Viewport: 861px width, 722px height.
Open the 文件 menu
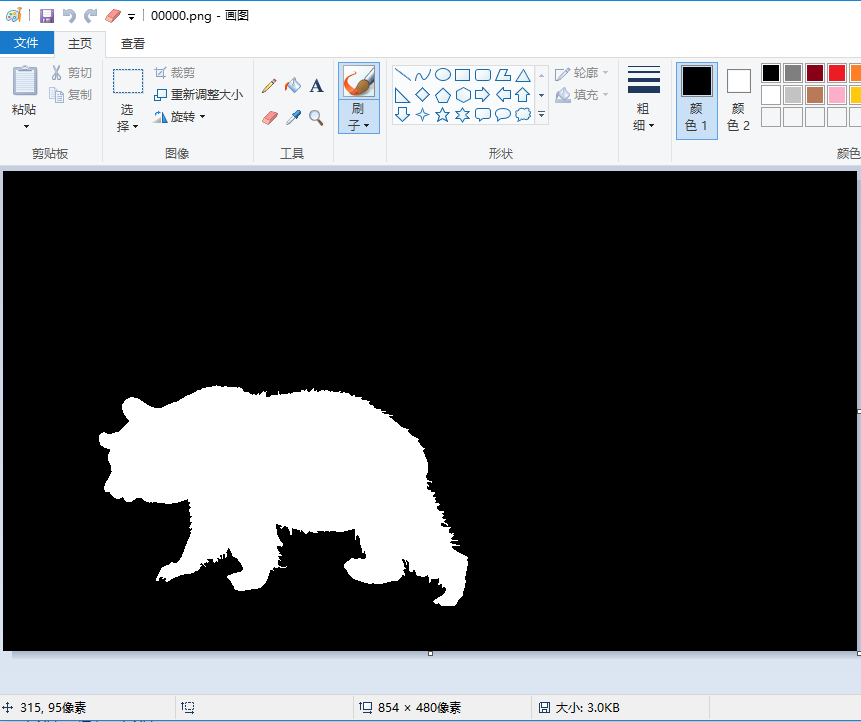coord(26,43)
